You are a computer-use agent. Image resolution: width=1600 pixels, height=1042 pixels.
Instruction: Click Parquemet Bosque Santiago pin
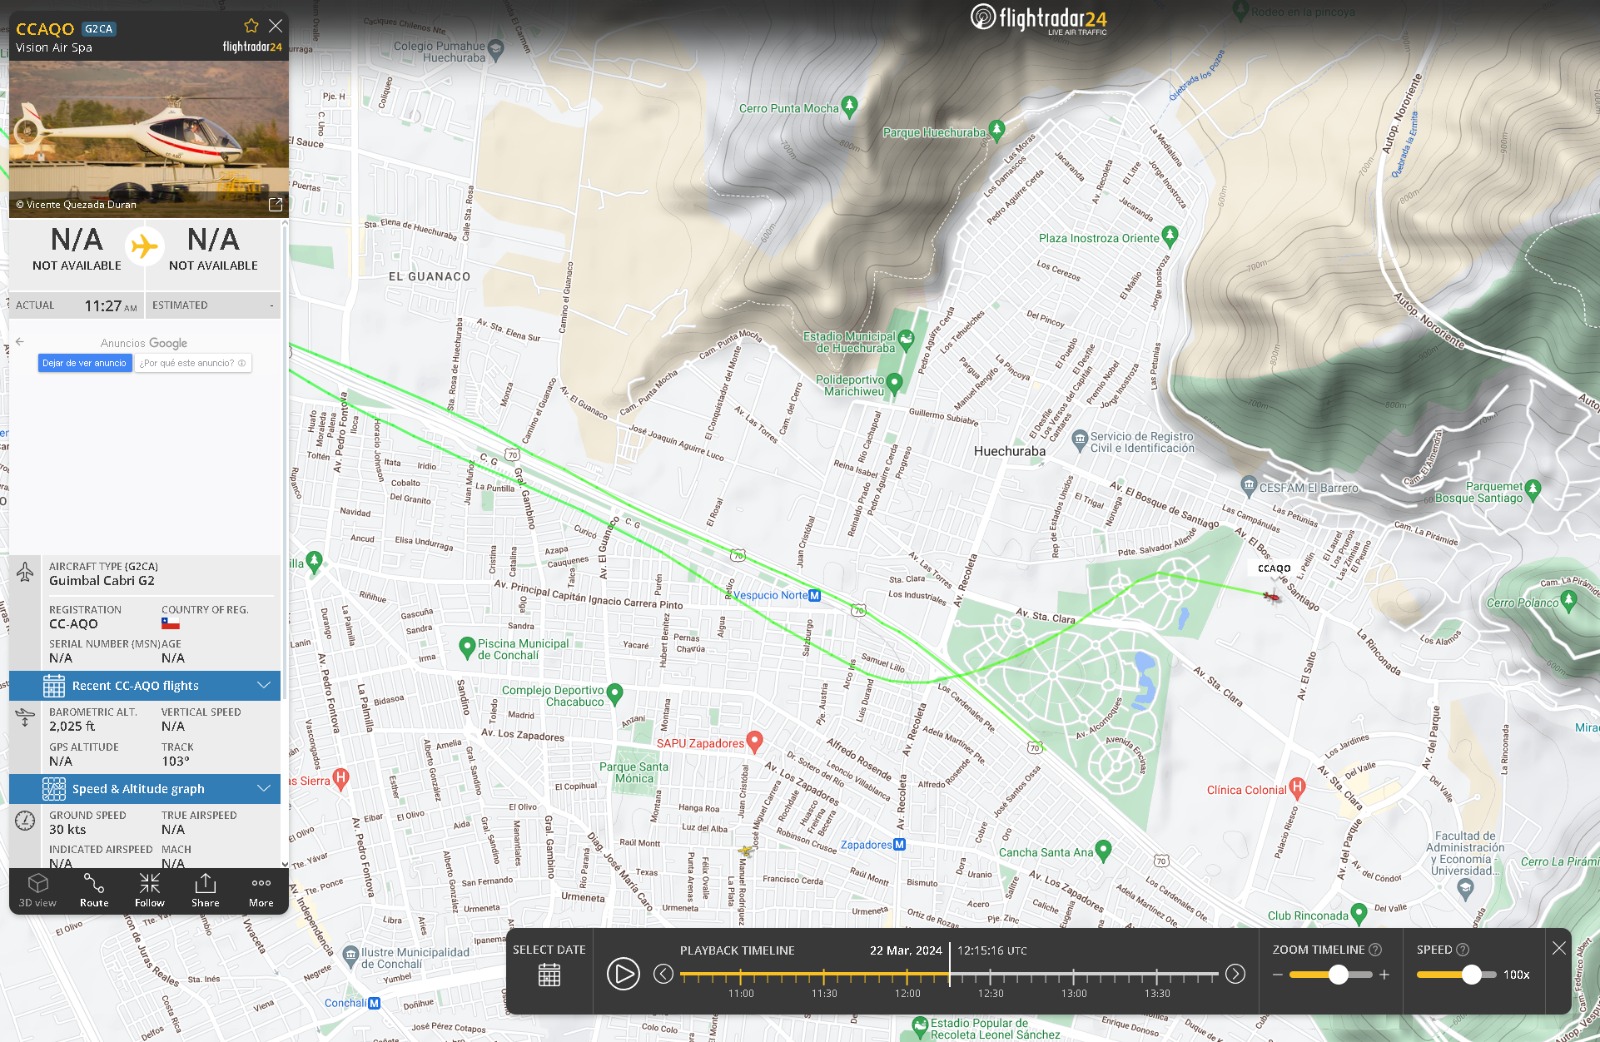(x=1533, y=489)
